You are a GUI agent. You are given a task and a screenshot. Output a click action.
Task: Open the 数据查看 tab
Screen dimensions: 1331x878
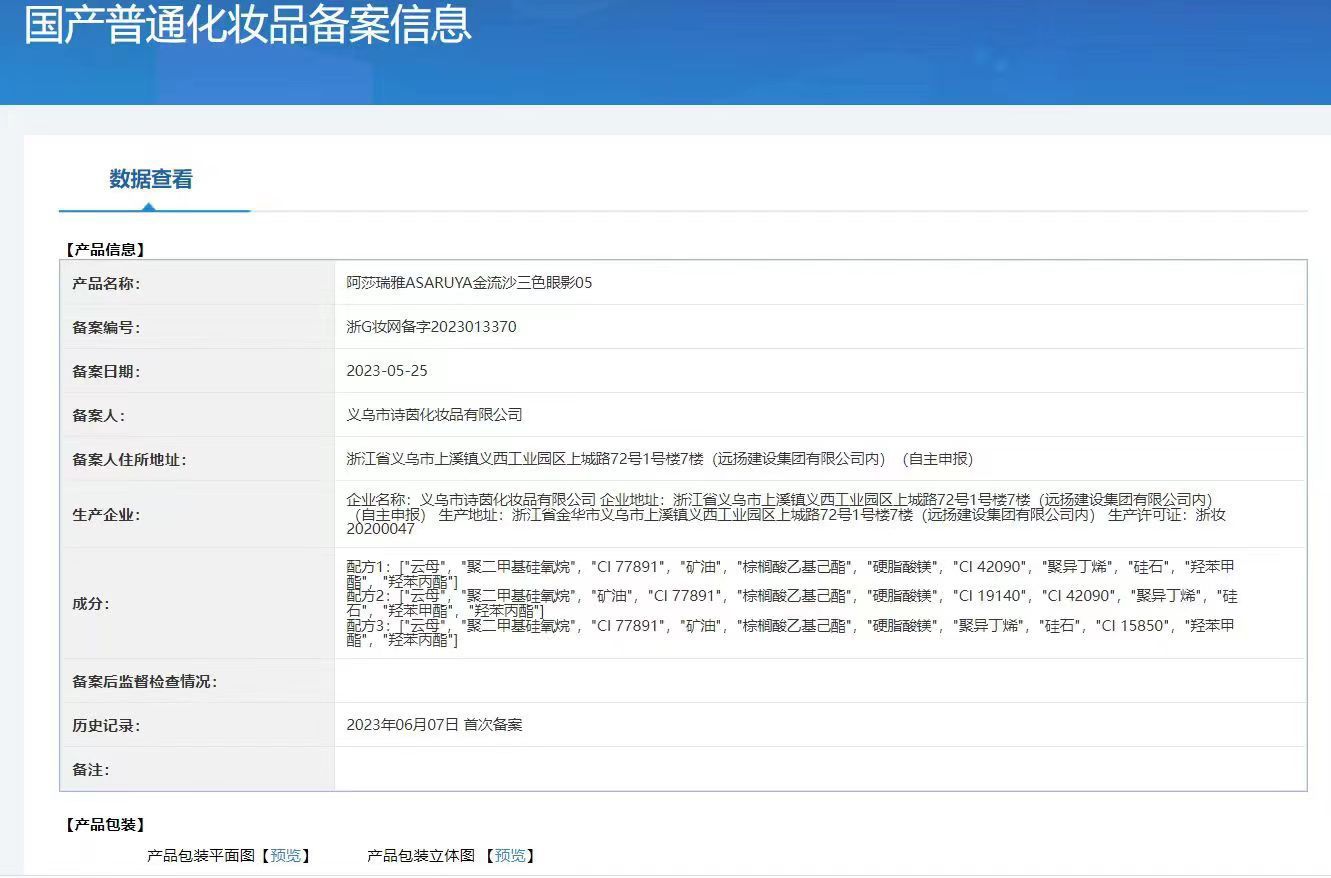151,180
